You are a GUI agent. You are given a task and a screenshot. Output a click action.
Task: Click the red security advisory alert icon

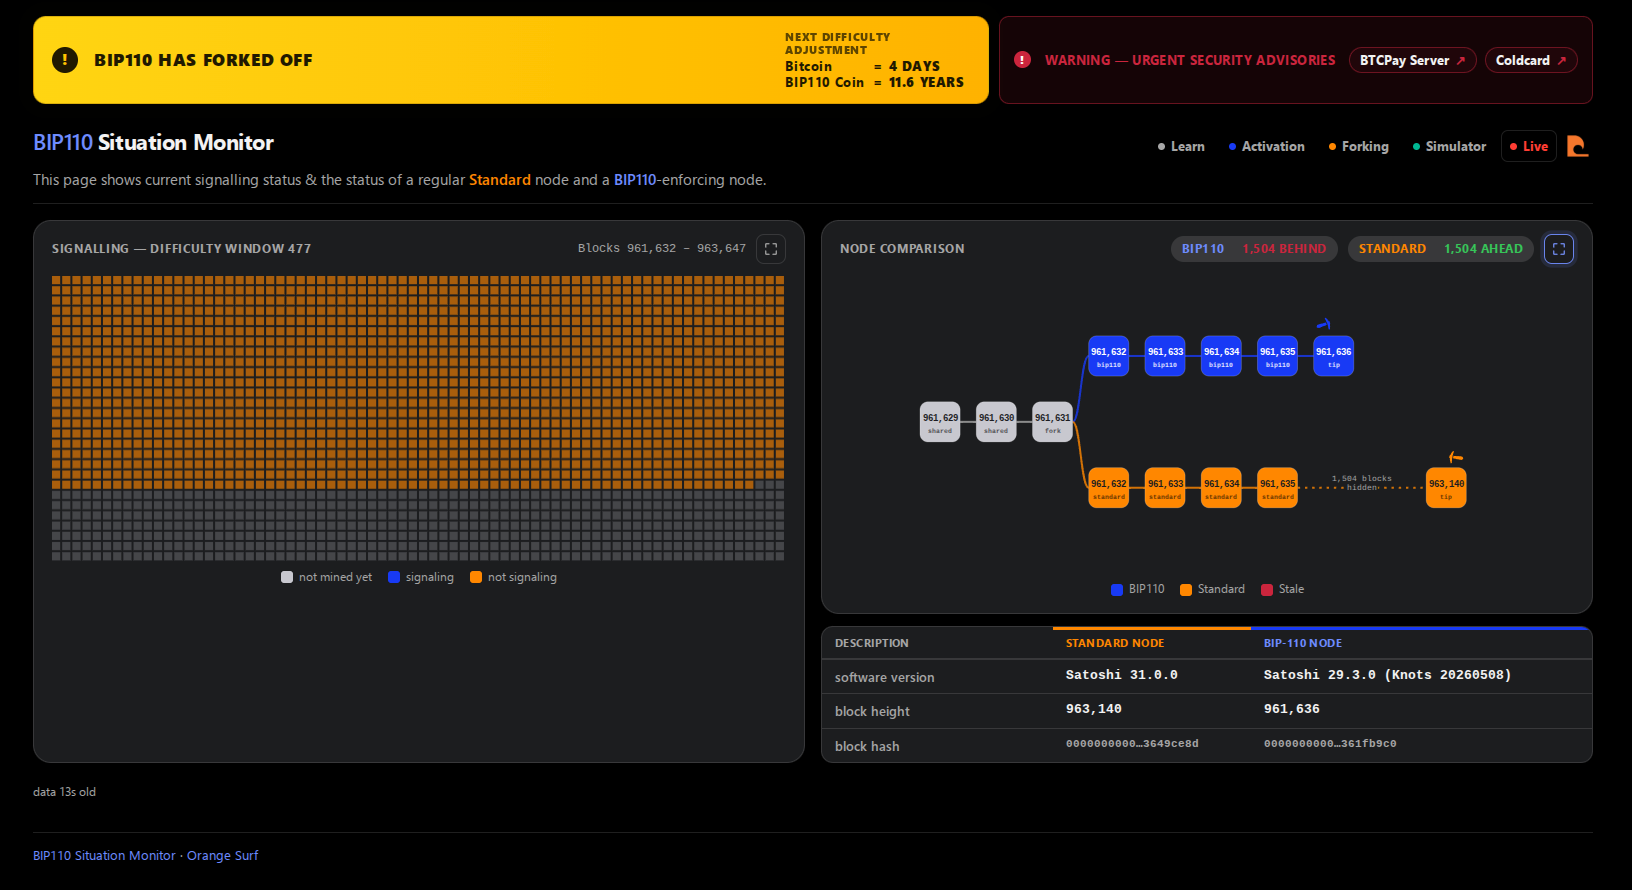tap(1022, 60)
